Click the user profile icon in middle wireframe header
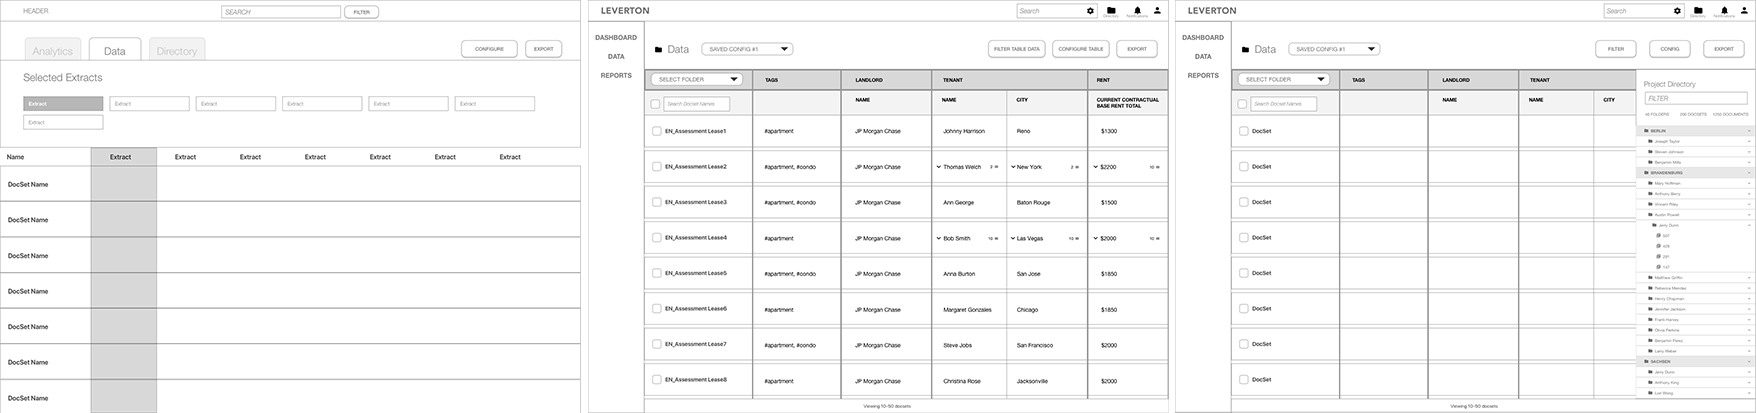 tap(1158, 10)
